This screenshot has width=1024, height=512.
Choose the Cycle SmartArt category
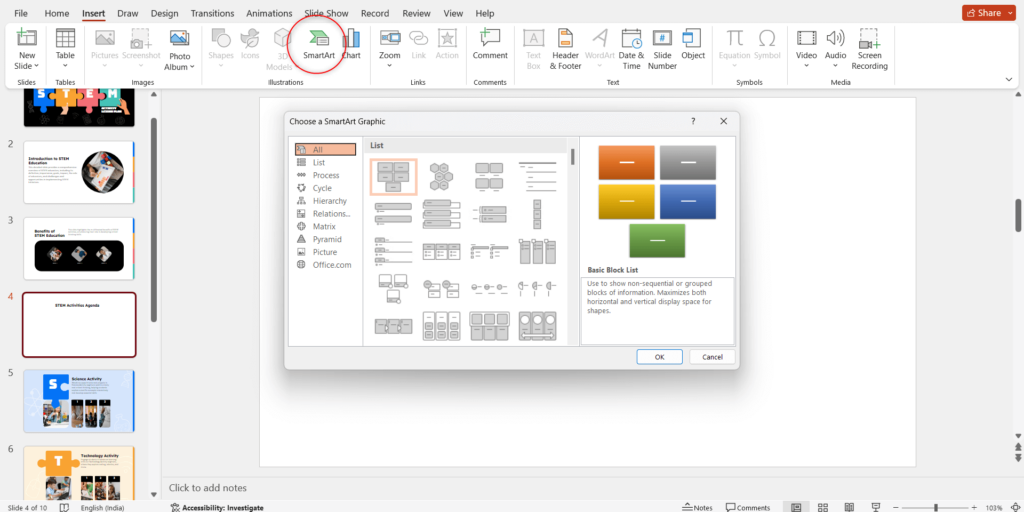[x=322, y=188]
